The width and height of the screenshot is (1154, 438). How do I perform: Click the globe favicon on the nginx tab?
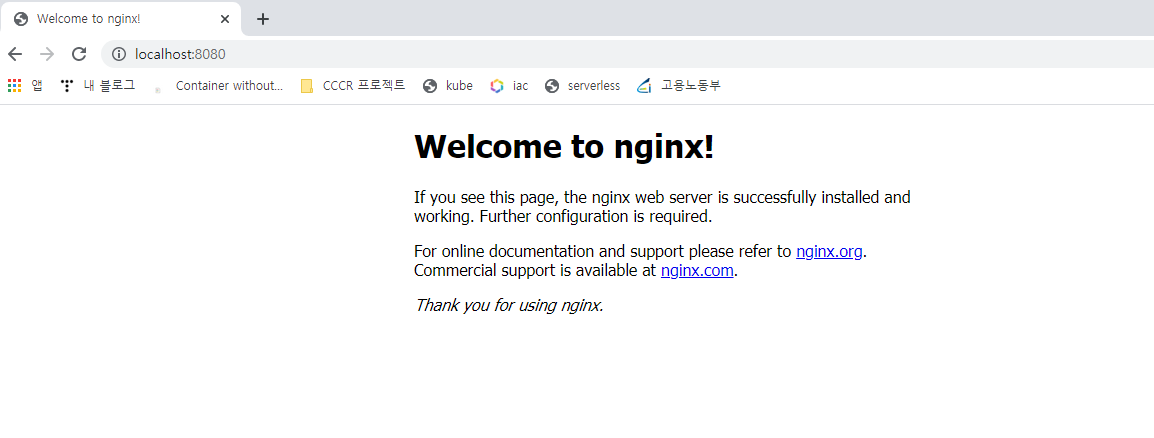pyautogui.click(x=21, y=19)
